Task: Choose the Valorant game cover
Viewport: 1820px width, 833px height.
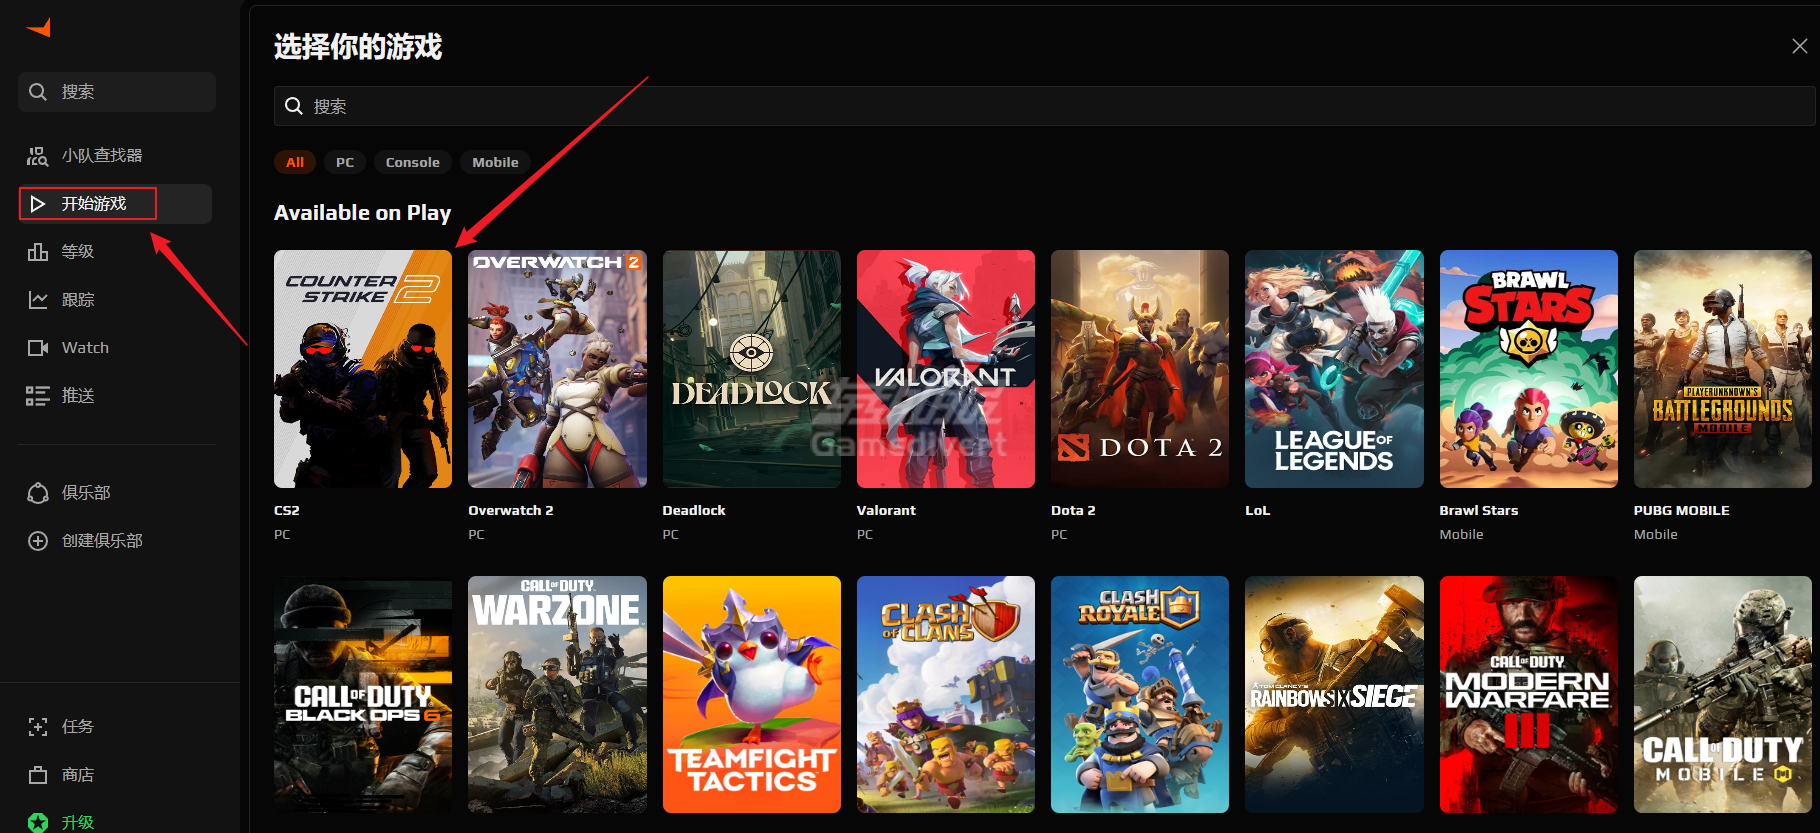Action: (x=945, y=369)
